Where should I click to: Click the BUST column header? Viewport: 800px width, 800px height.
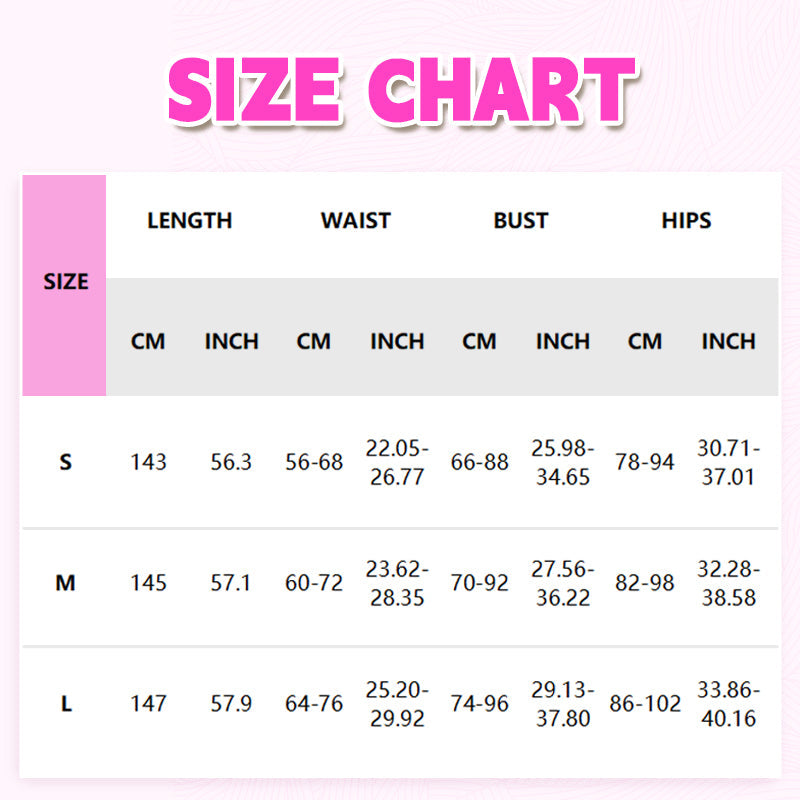click(x=520, y=221)
